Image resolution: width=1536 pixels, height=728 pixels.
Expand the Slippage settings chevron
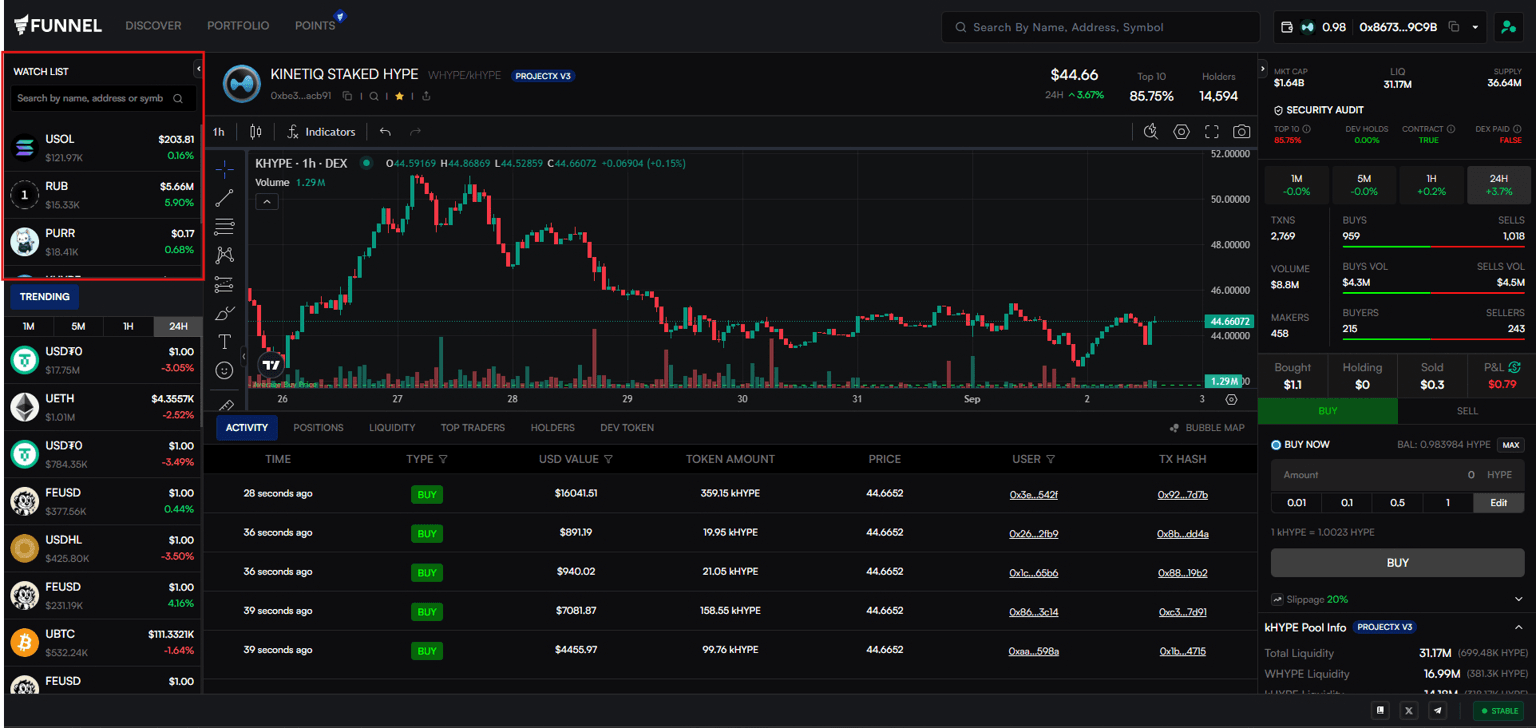[x=1518, y=599]
